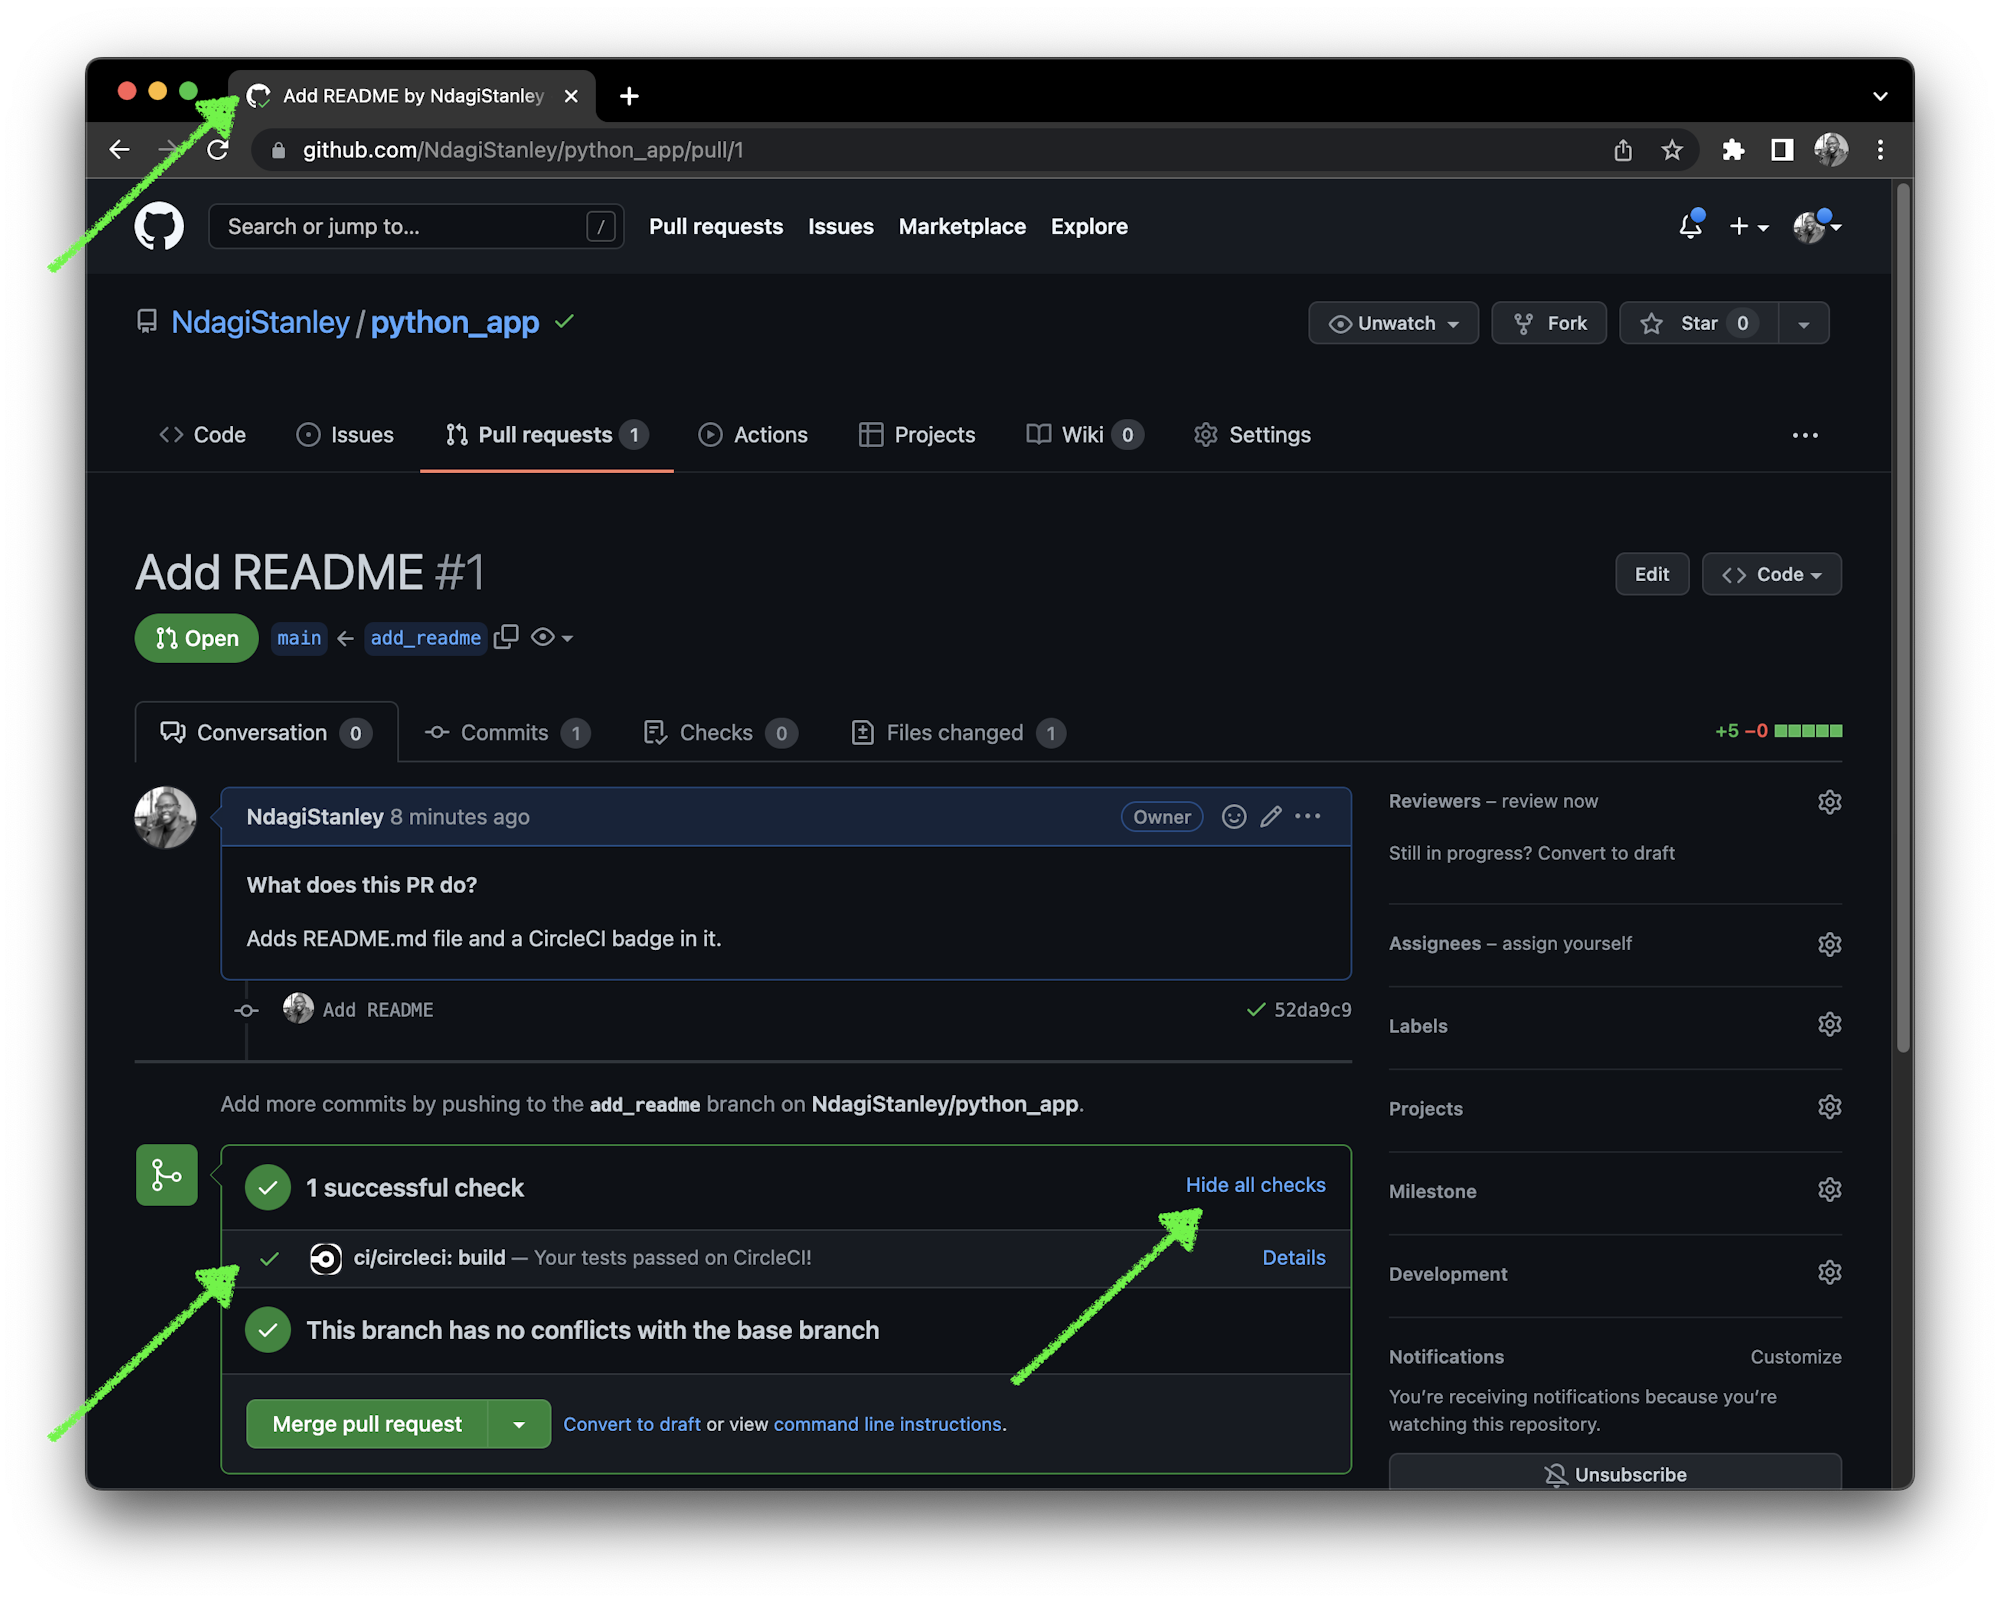2000x1603 pixels.
Task: Click Convert to draft link near merge
Action: point(631,1424)
